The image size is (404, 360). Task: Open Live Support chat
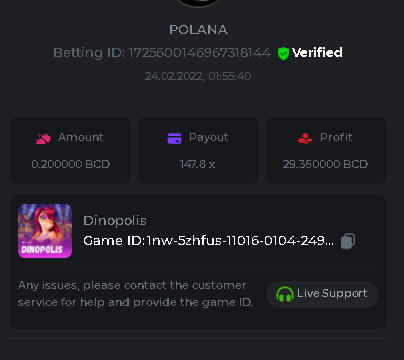pos(322,294)
